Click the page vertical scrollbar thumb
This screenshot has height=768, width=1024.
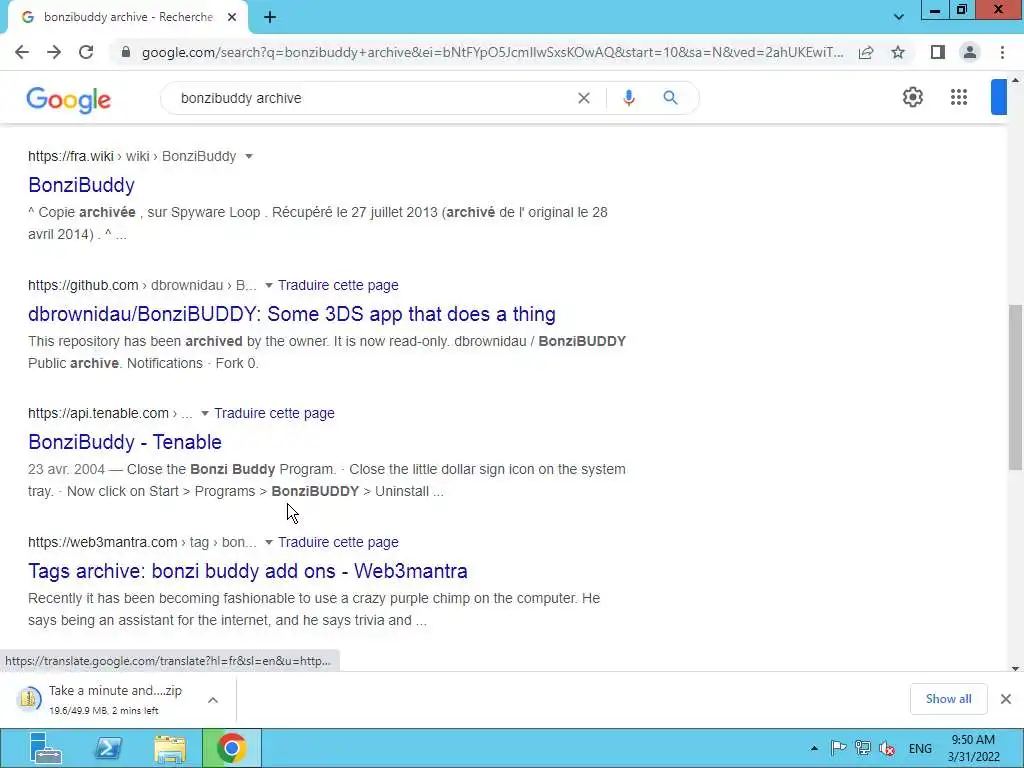pos(1015,387)
